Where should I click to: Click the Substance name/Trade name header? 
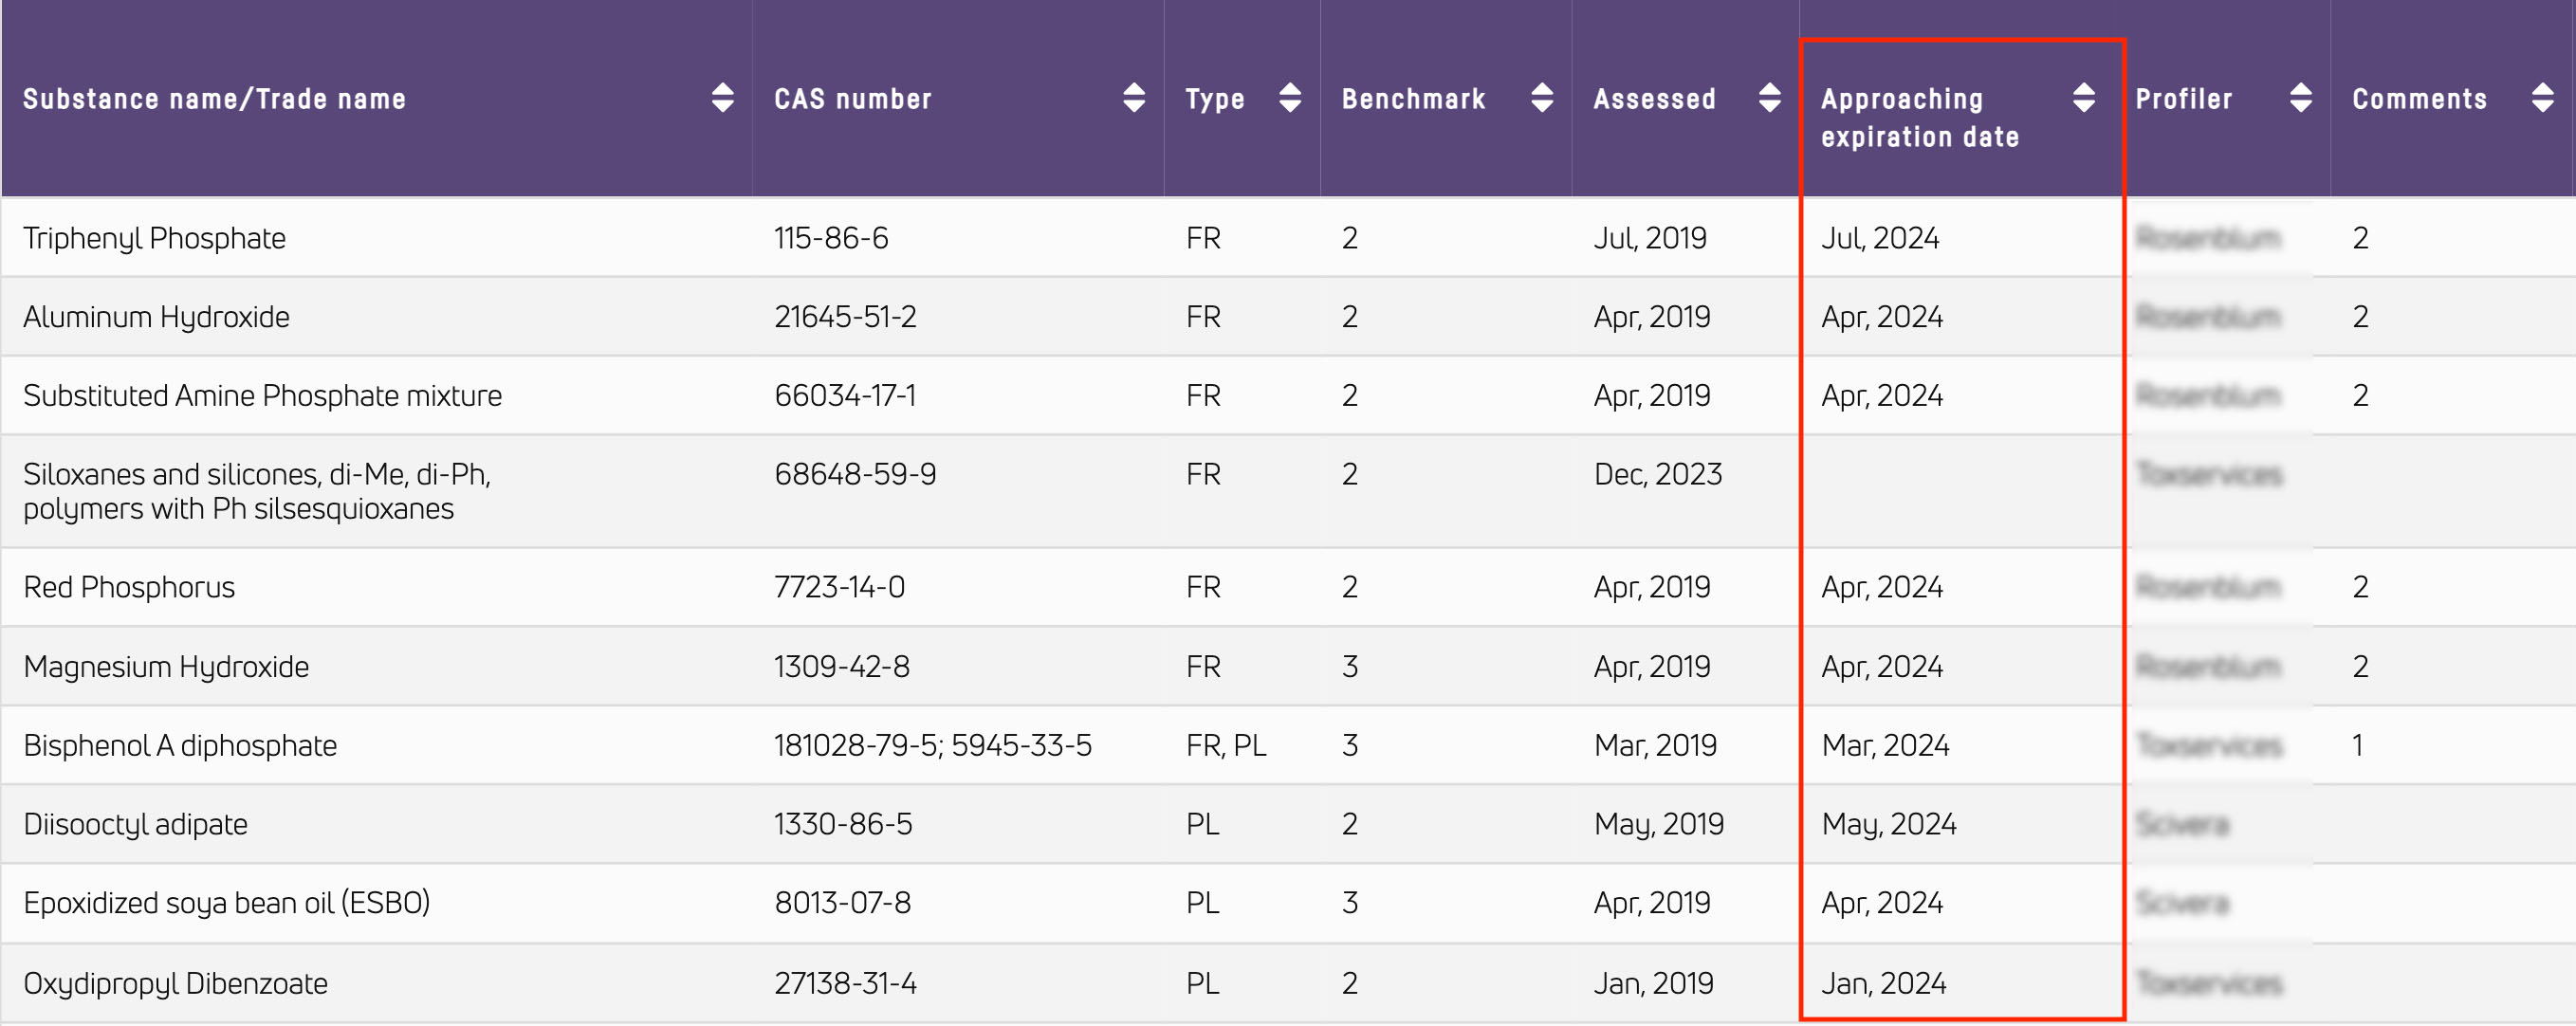click(x=214, y=99)
